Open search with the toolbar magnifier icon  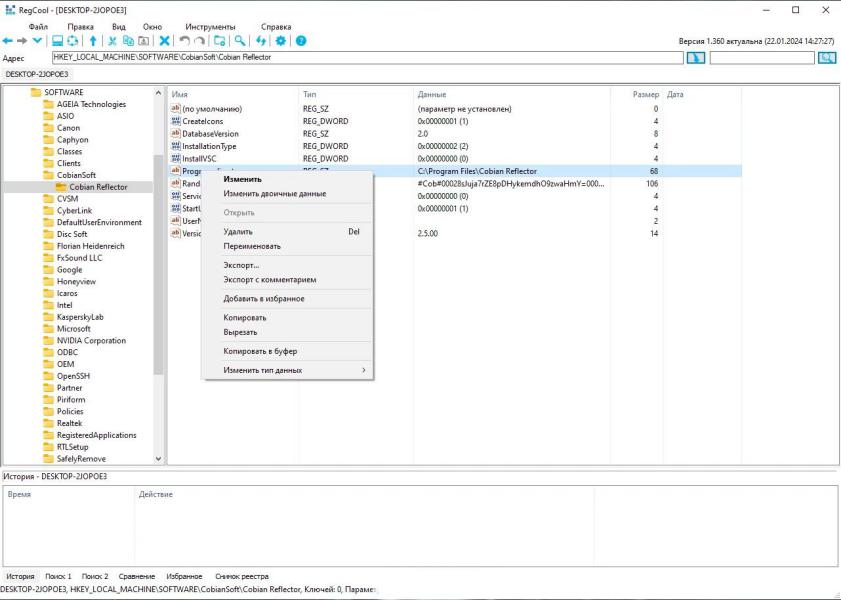pos(240,41)
